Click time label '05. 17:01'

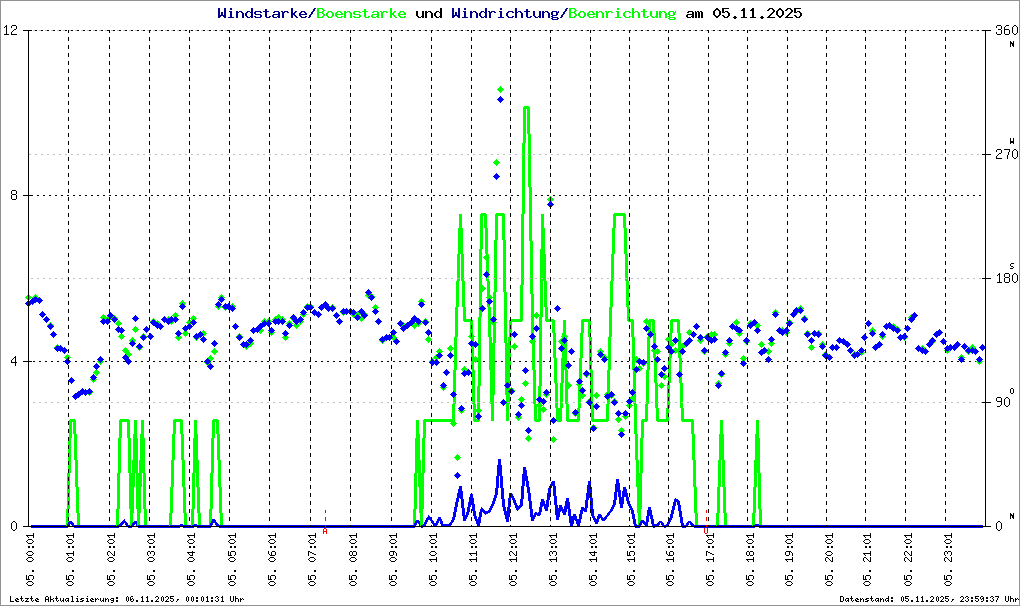710,560
